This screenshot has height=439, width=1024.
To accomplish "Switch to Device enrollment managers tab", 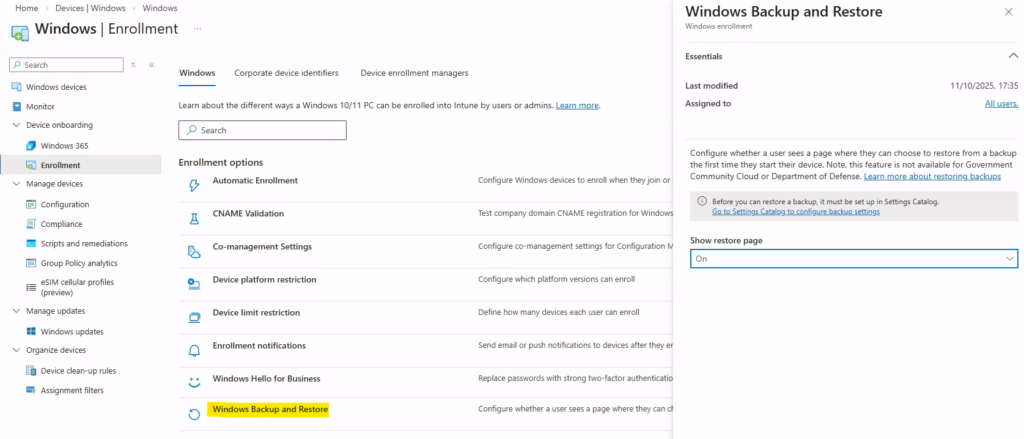I will click(414, 73).
